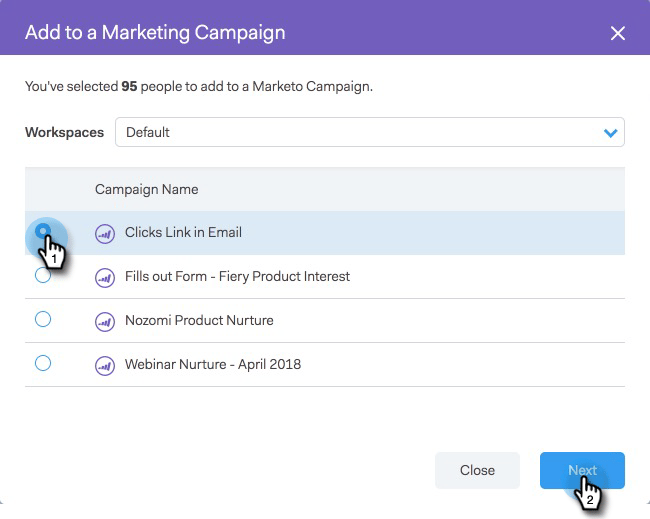
Task: Click the Fills out Form - Fiery Product Interest name
Action: pyautogui.click(x=237, y=277)
